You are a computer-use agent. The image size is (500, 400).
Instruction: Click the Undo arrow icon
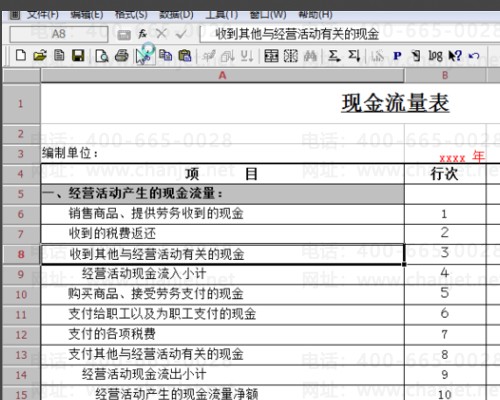pyautogui.click(x=474, y=56)
